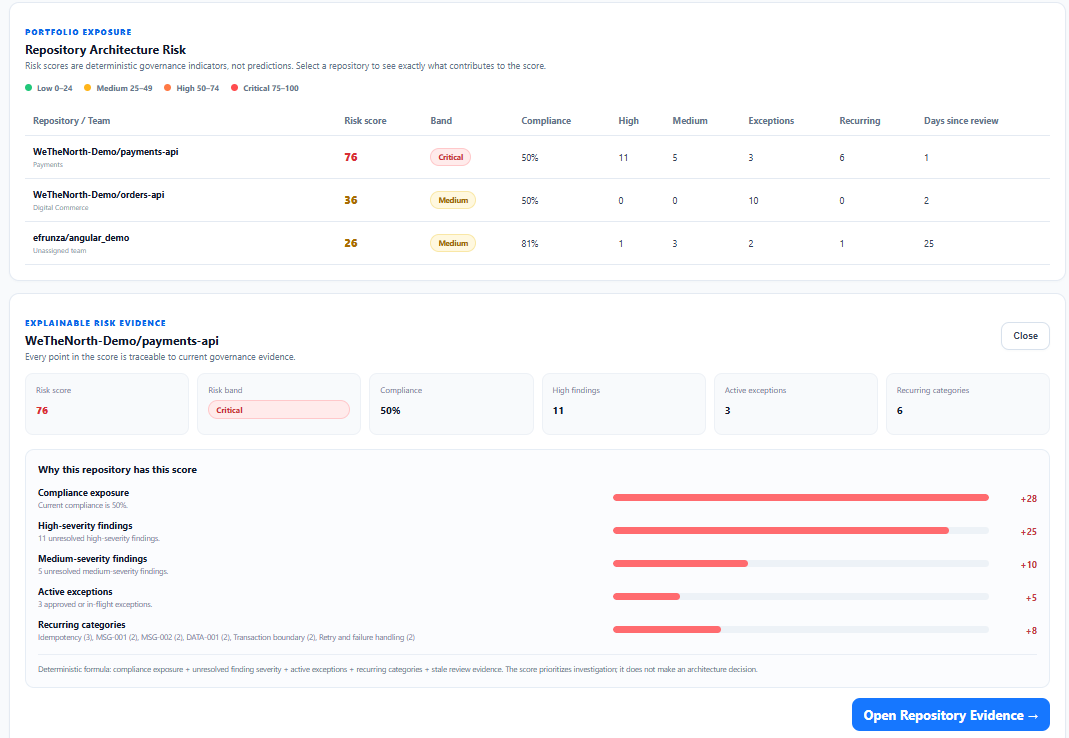The width and height of the screenshot is (1069, 738).
Task: Click the Deterministic formula footnote text
Action: tap(397, 669)
